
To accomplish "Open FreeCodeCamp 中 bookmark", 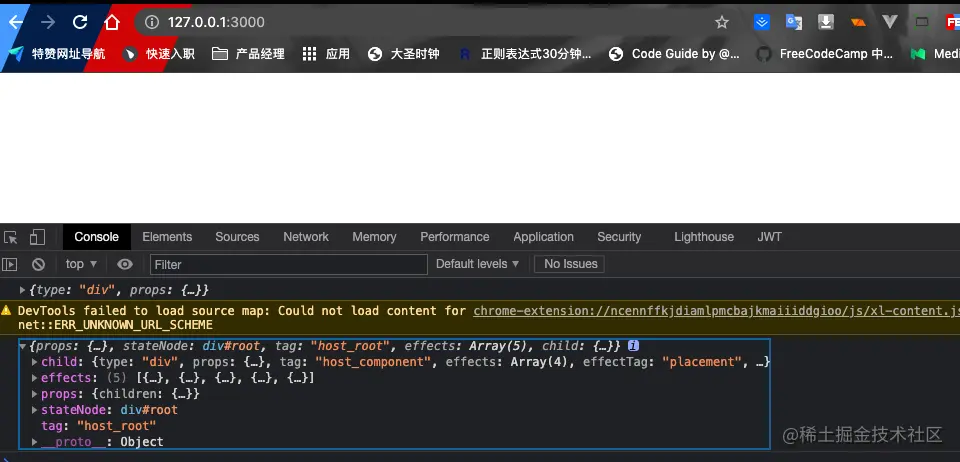I will (825, 54).
